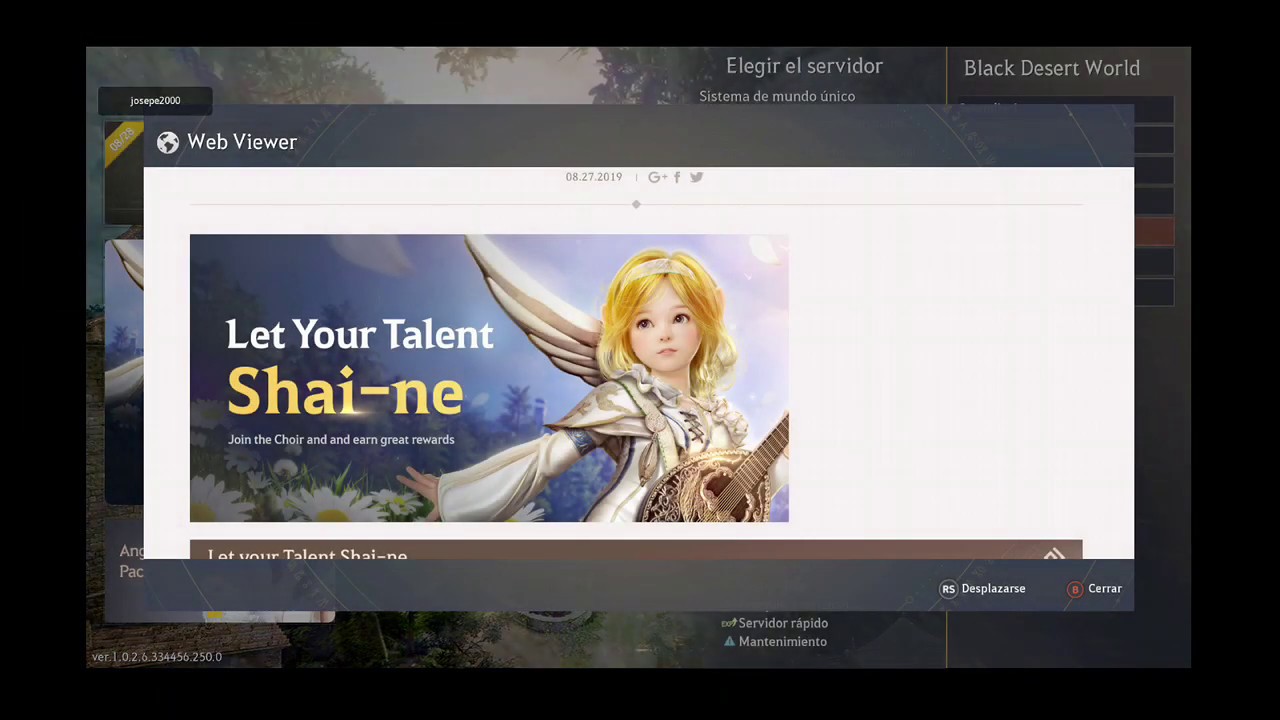The width and height of the screenshot is (1280, 720).
Task: Click the Web Viewer title text
Action: coord(242,142)
